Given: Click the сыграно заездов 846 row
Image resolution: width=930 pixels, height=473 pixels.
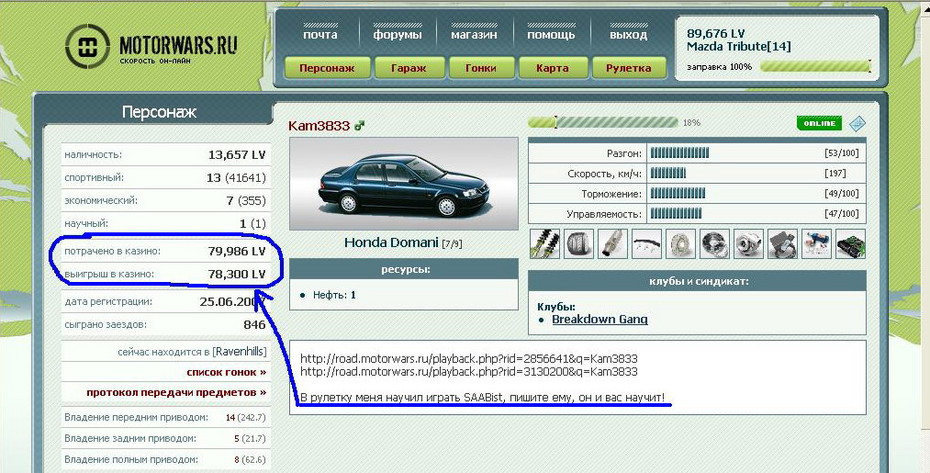Looking at the screenshot, I should click(x=165, y=325).
